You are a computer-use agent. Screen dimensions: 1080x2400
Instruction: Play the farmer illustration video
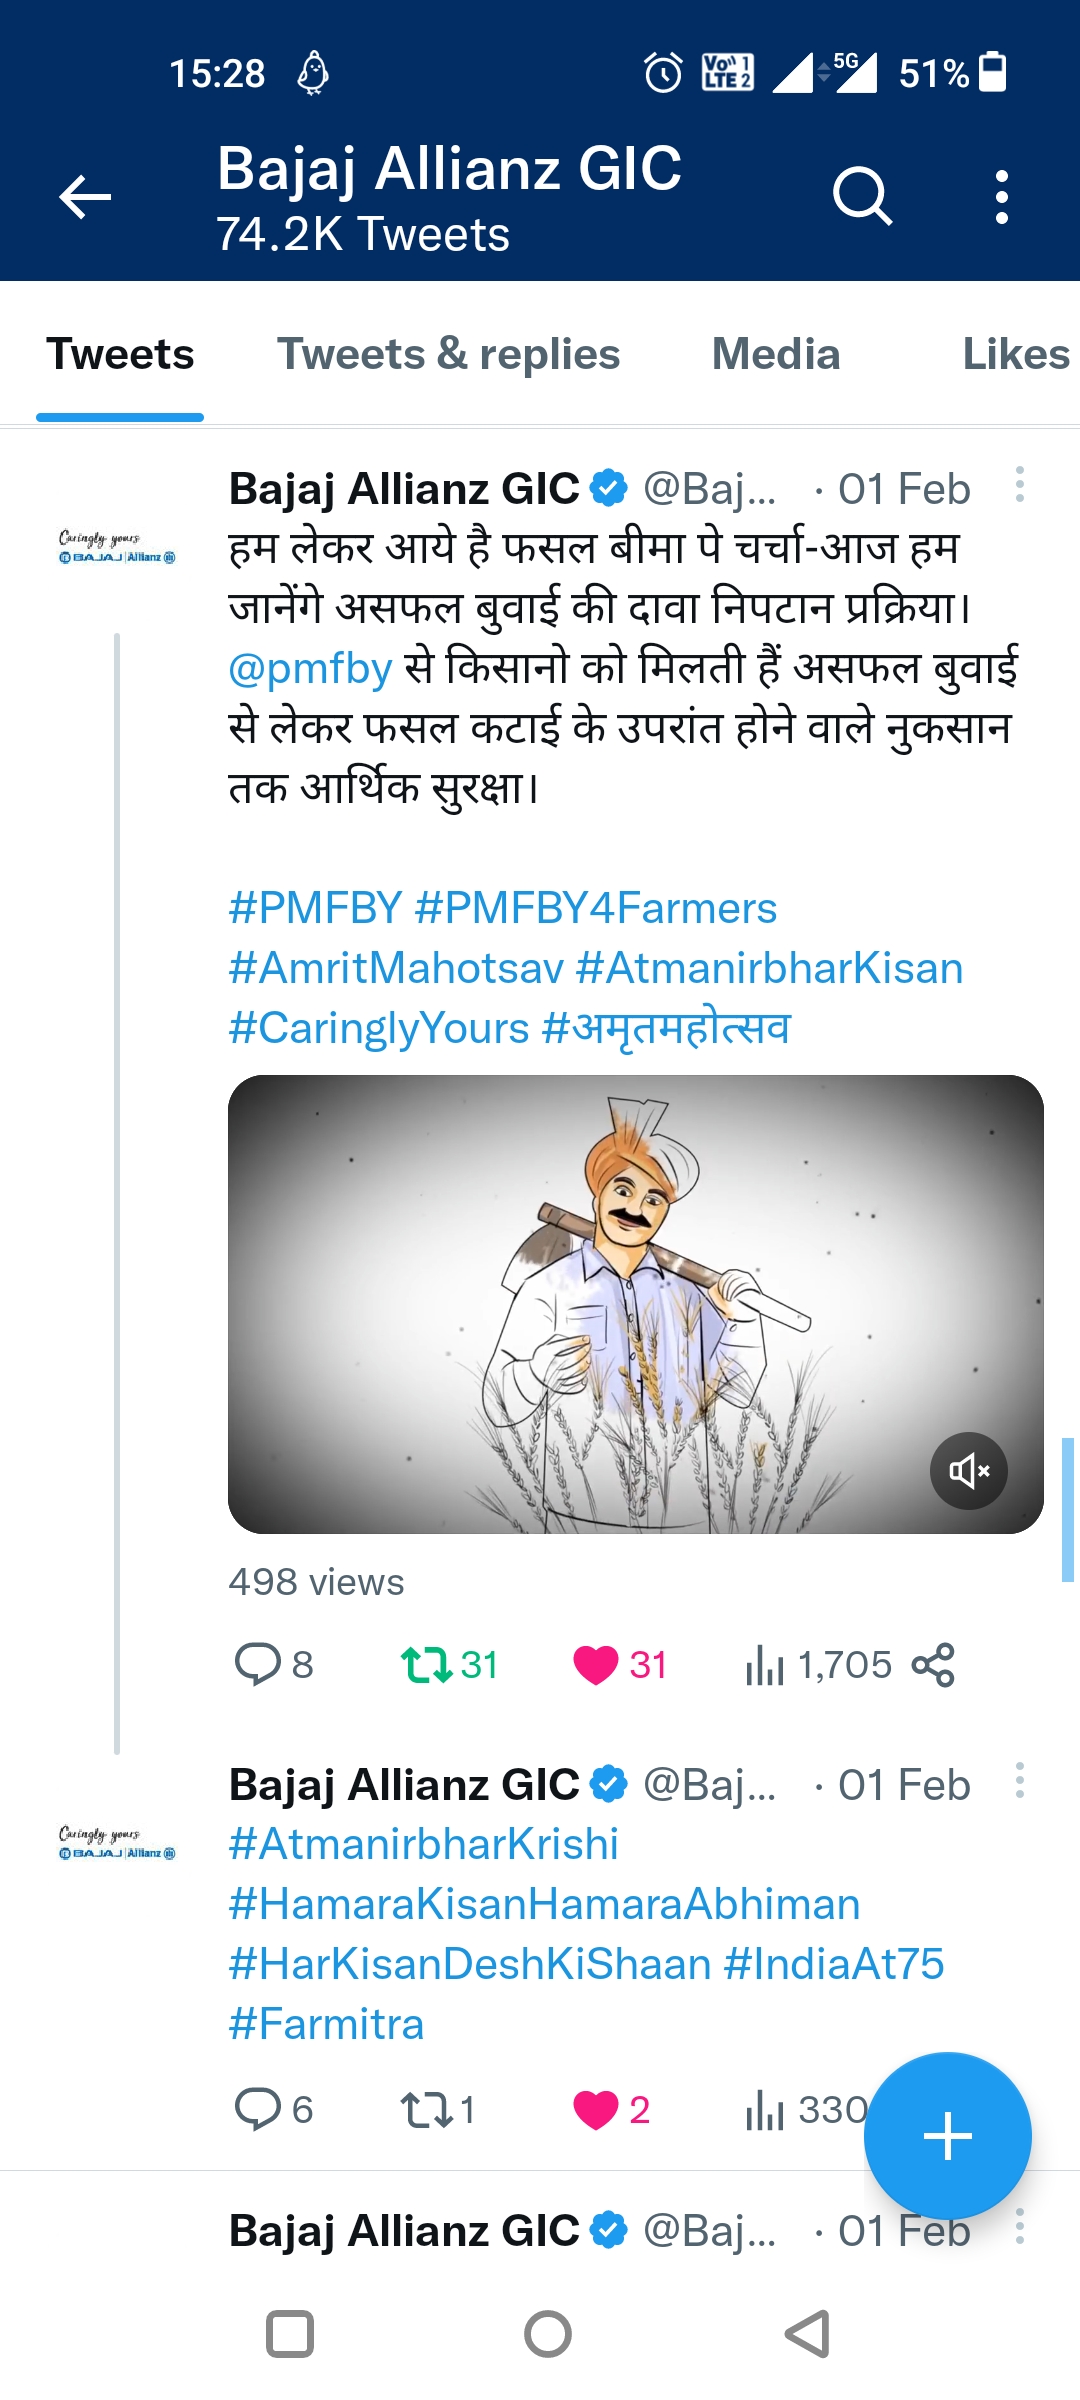(635, 1304)
